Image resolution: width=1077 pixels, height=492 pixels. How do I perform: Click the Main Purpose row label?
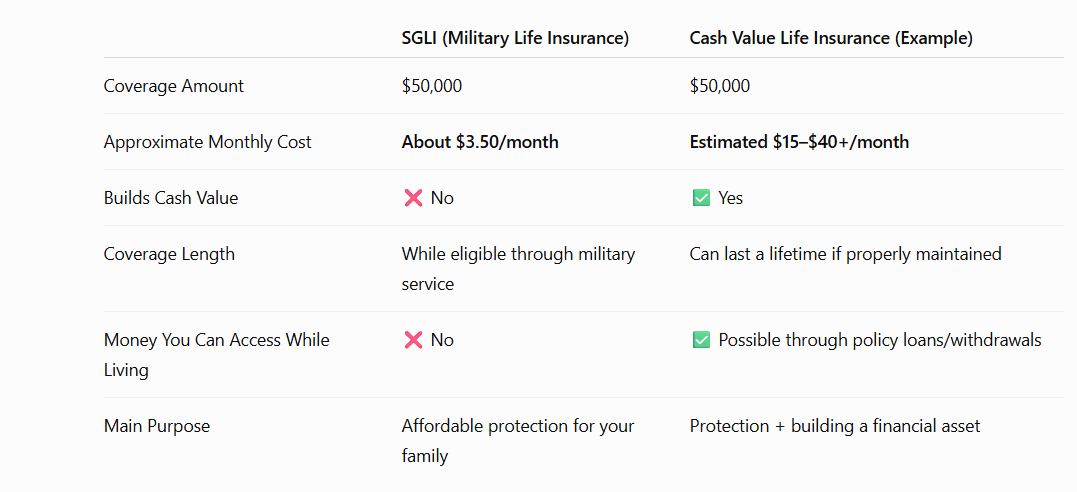tap(157, 426)
